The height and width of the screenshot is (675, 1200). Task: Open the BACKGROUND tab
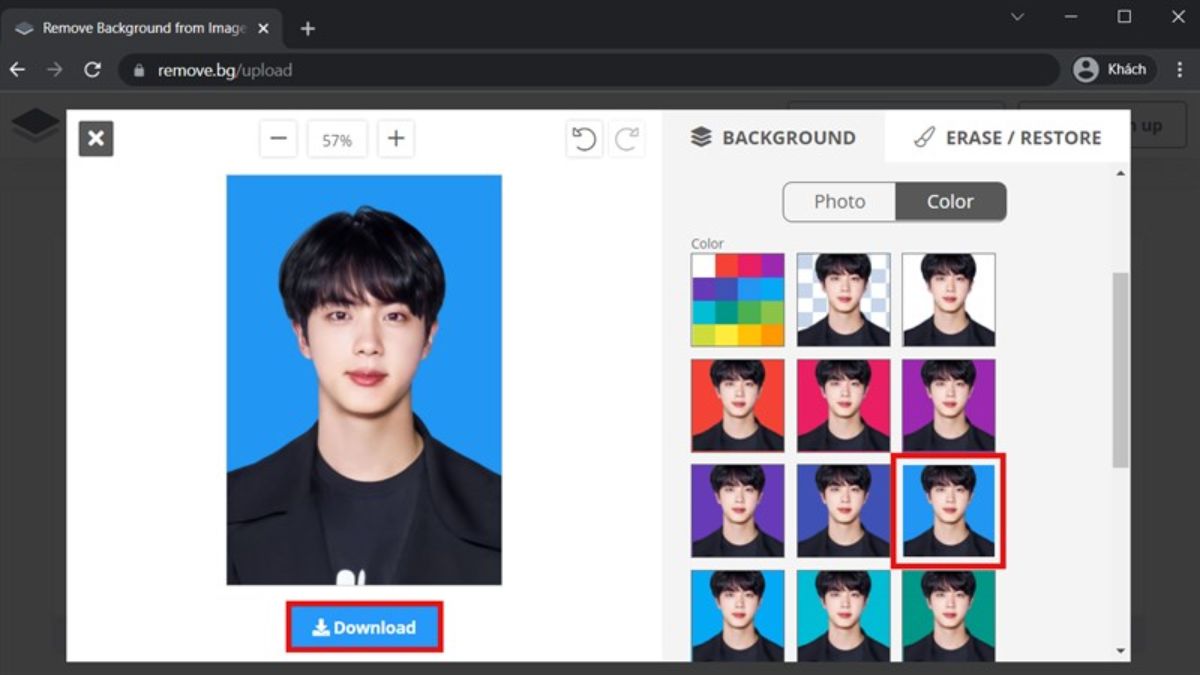pos(774,138)
